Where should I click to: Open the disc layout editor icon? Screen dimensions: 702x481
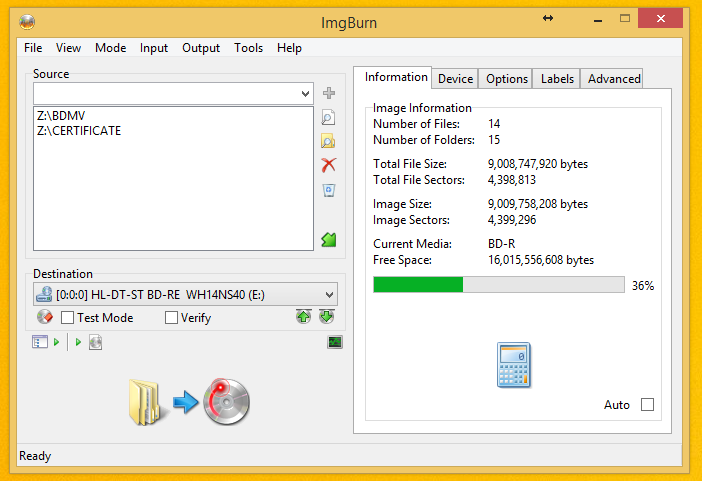tap(39, 342)
